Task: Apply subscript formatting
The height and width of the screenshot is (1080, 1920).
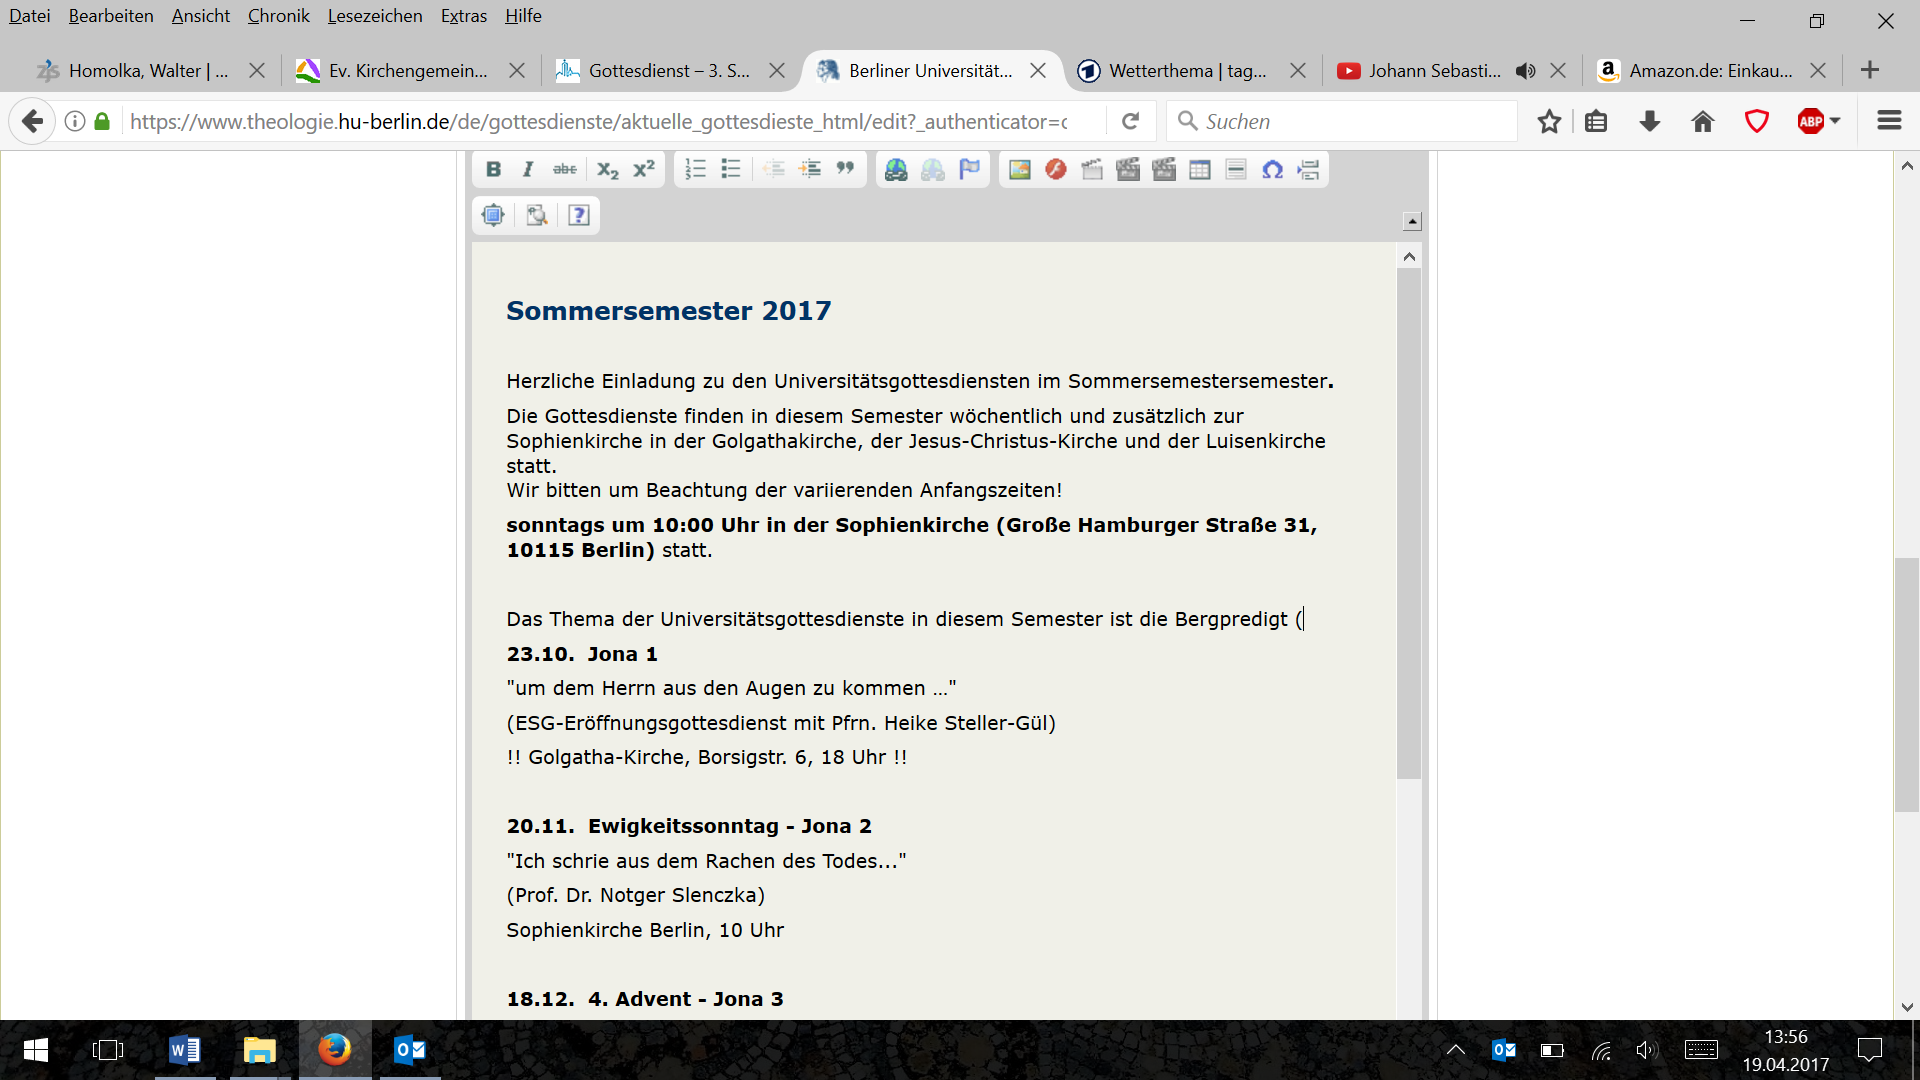Action: pyautogui.click(x=607, y=169)
